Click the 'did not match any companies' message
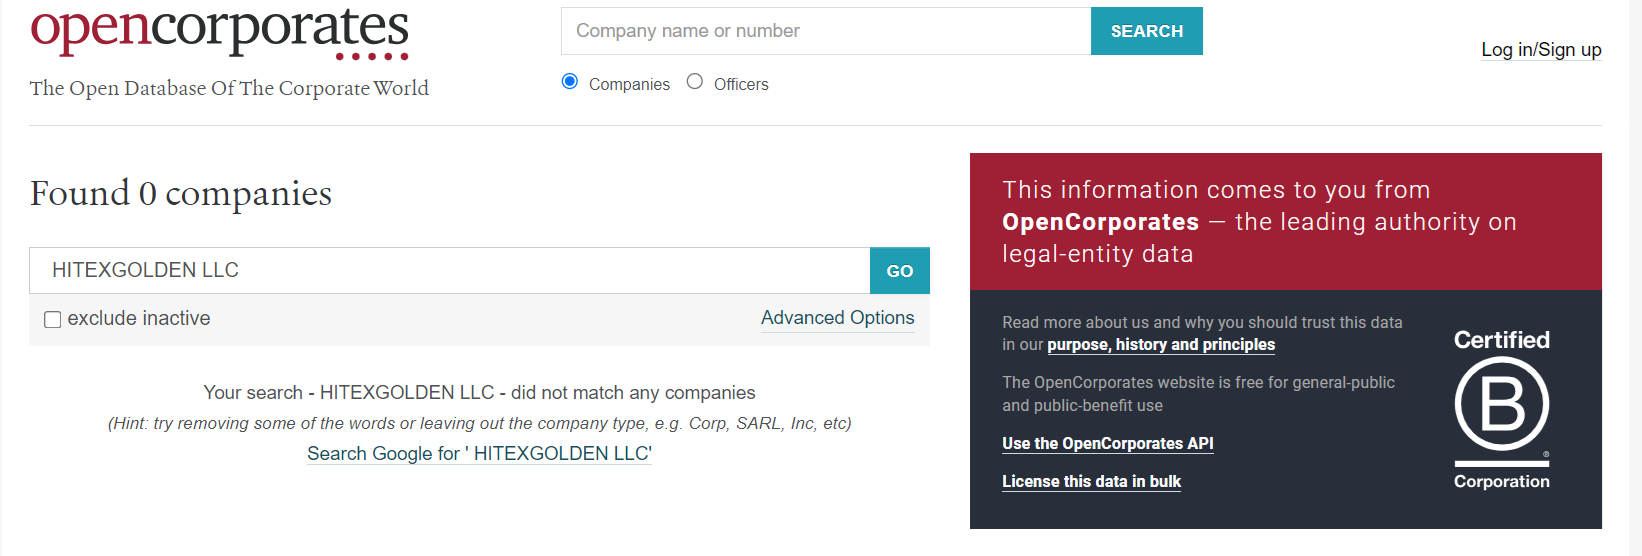The width and height of the screenshot is (1642, 556). pyautogui.click(x=479, y=393)
